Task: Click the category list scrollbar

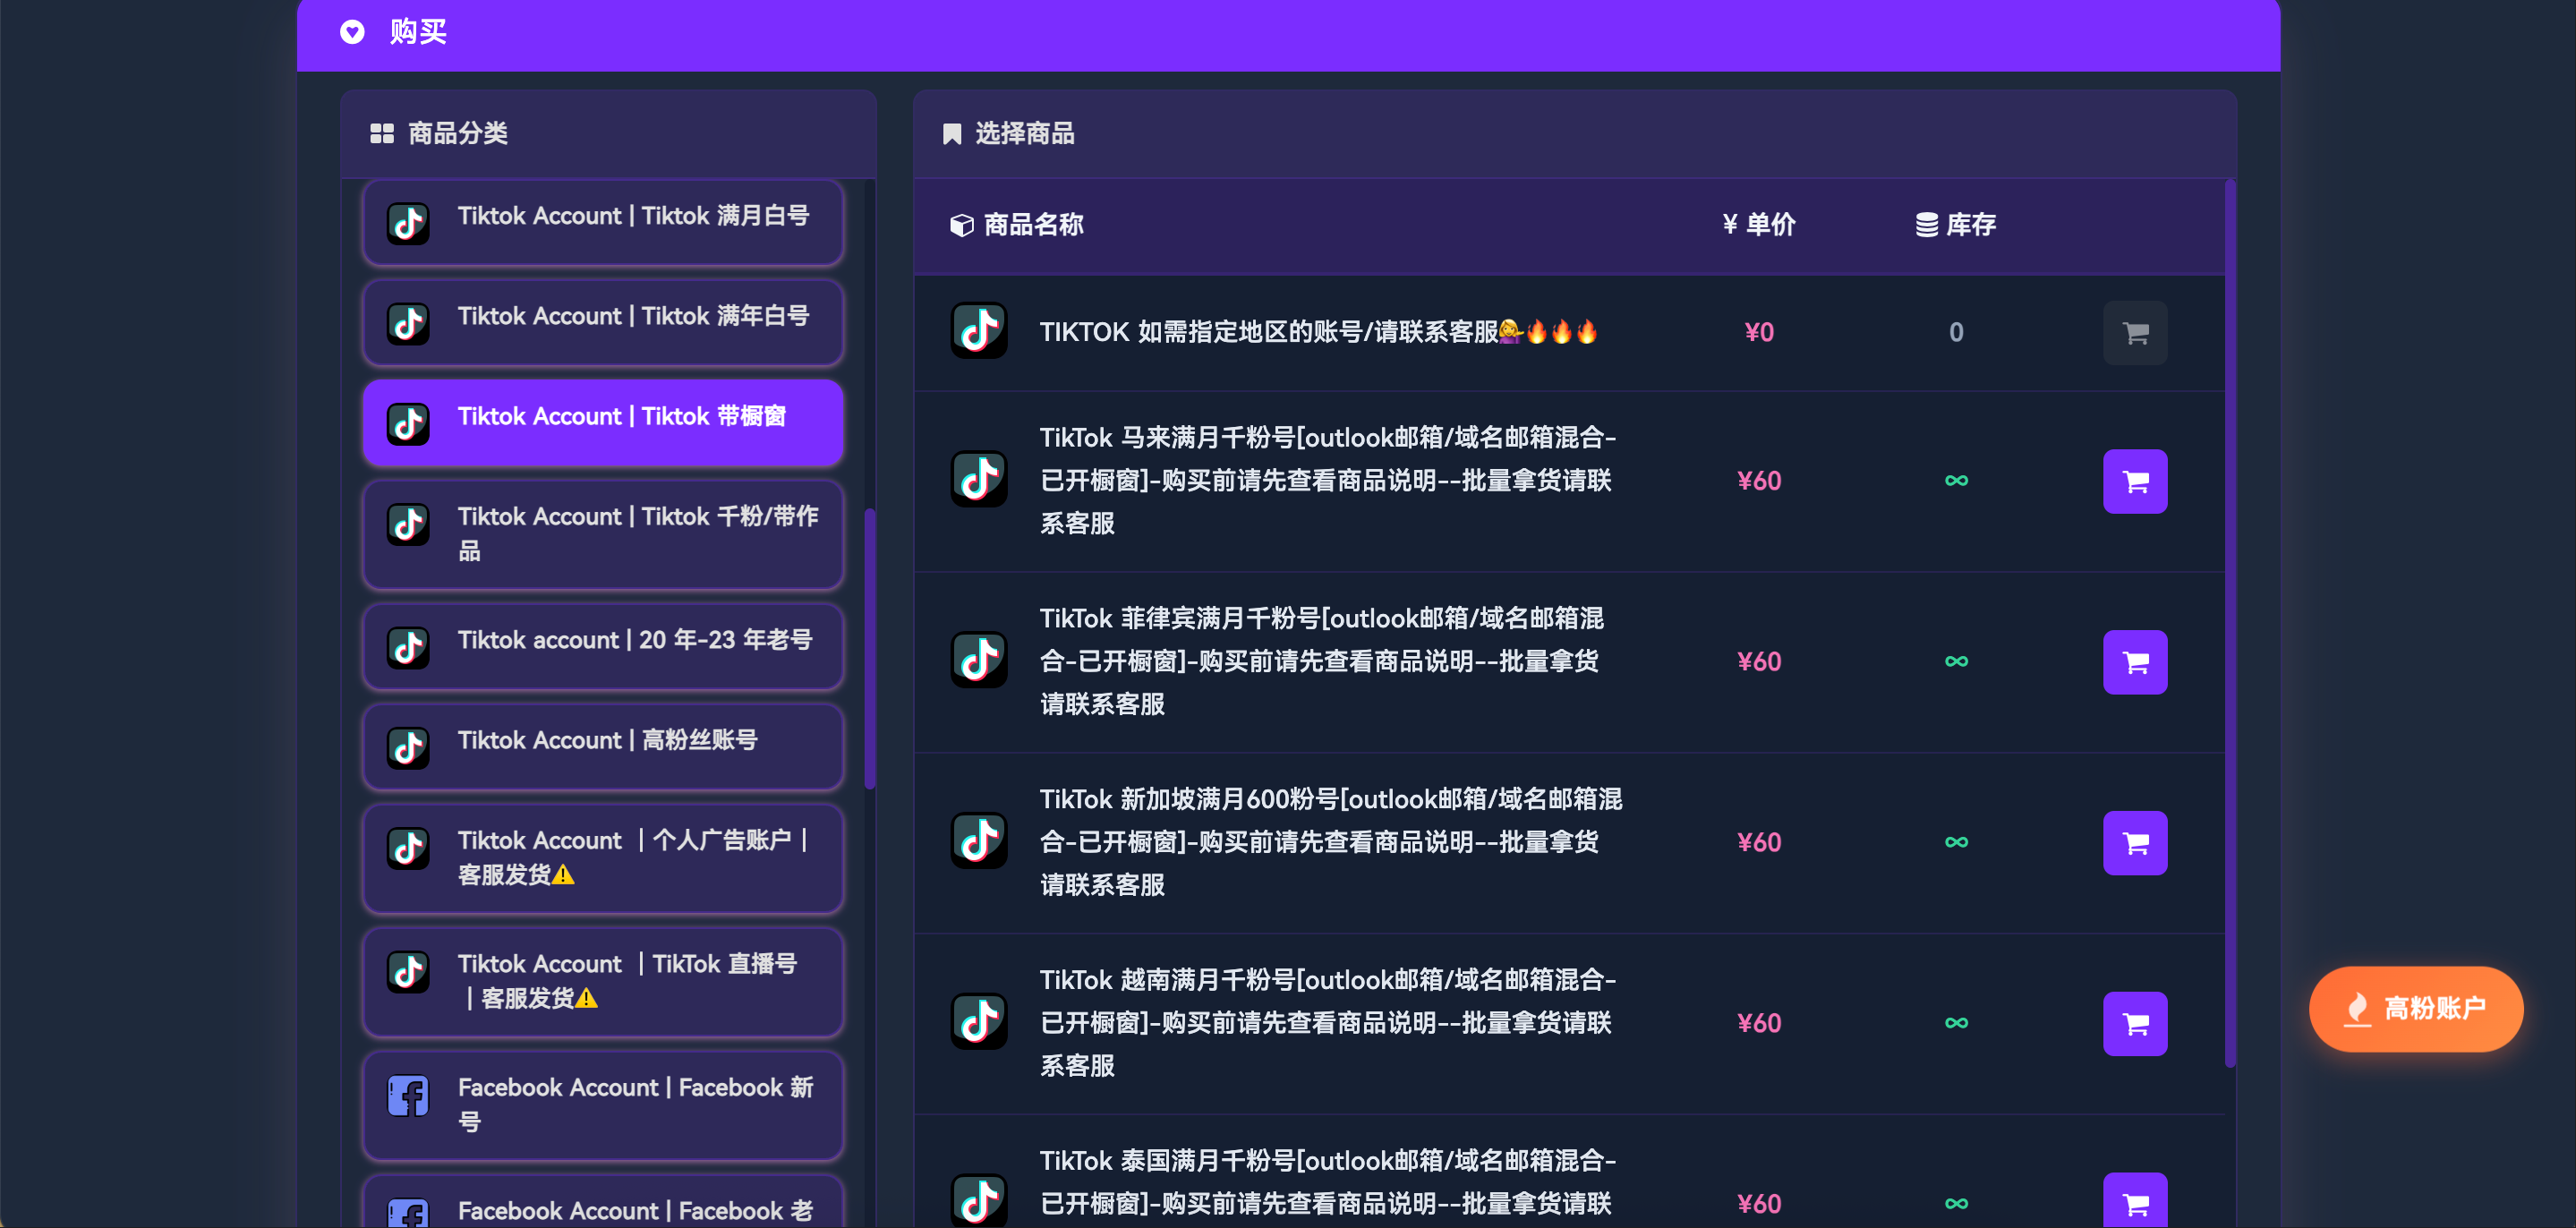Action: tap(870, 648)
